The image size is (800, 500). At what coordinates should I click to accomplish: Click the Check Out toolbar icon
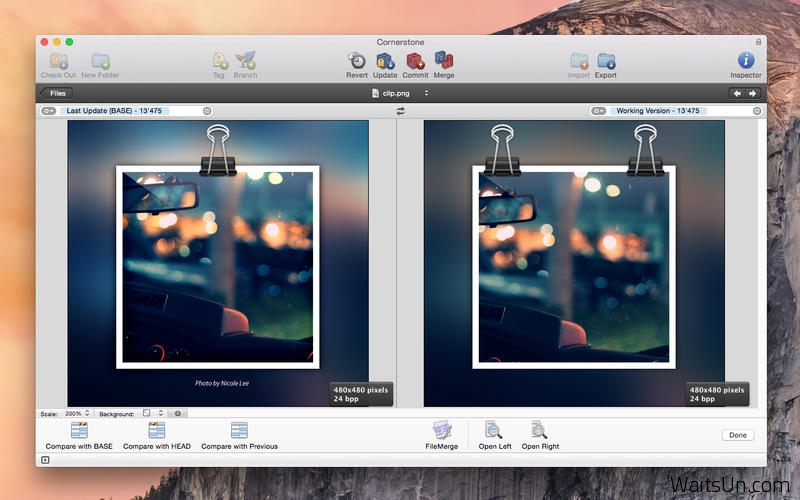(59, 61)
